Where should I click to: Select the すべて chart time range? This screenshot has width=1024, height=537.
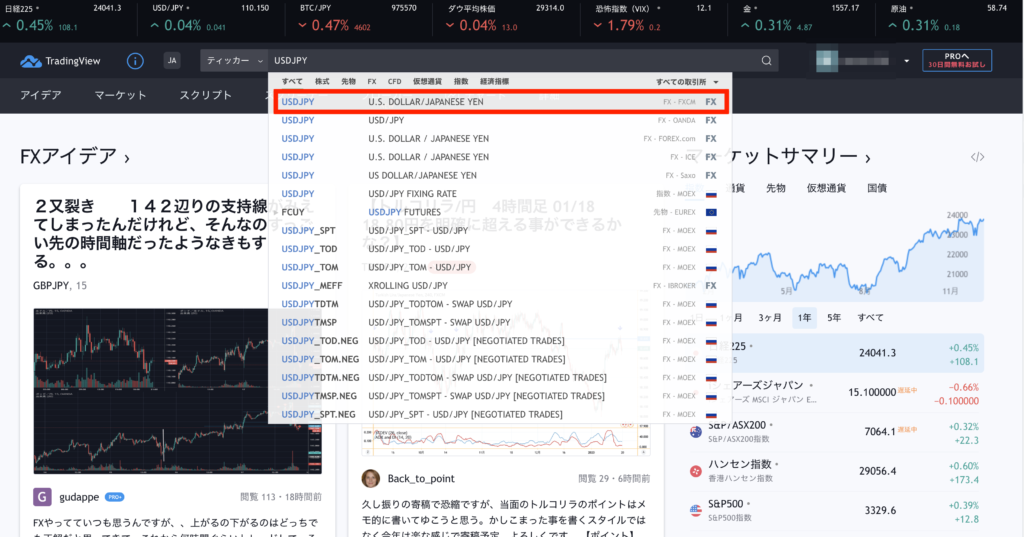870,317
